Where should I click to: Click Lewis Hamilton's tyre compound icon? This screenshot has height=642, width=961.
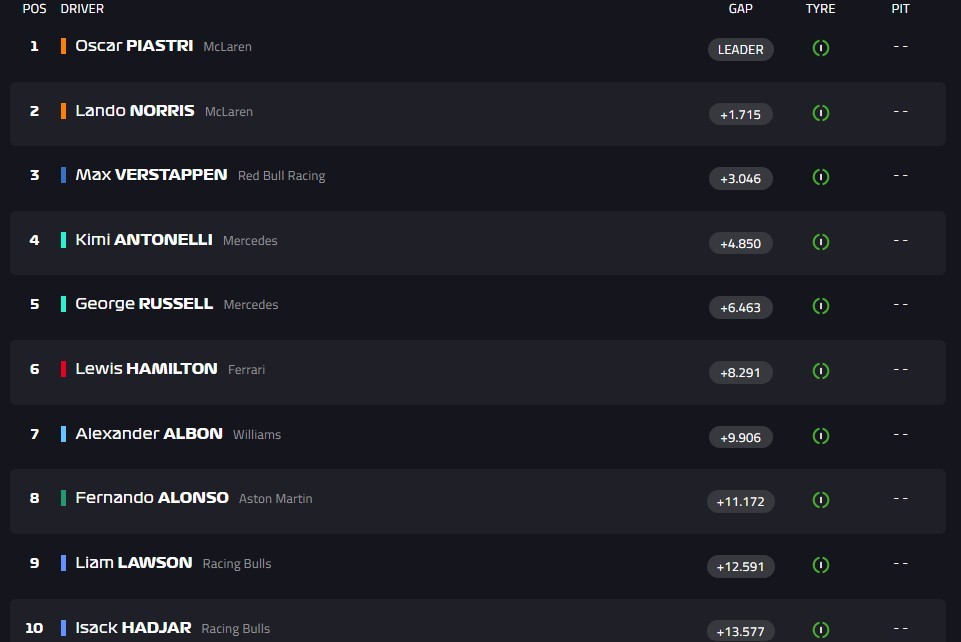tap(821, 371)
